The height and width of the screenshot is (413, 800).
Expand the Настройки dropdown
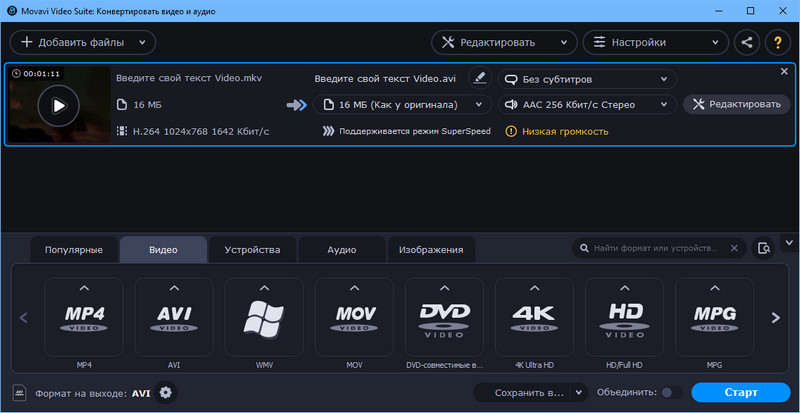pyautogui.click(x=716, y=42)
